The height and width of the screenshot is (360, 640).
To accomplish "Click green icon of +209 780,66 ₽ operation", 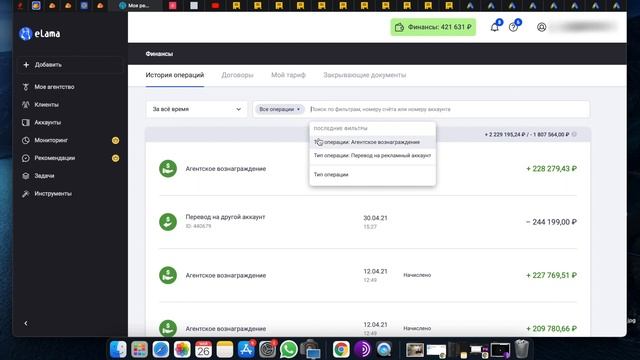I will pos(168,329).
